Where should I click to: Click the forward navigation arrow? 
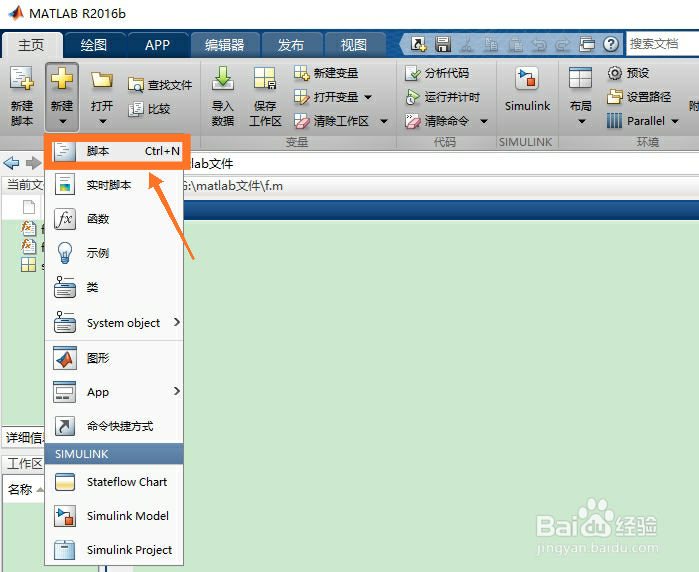(x=33, y=163)
